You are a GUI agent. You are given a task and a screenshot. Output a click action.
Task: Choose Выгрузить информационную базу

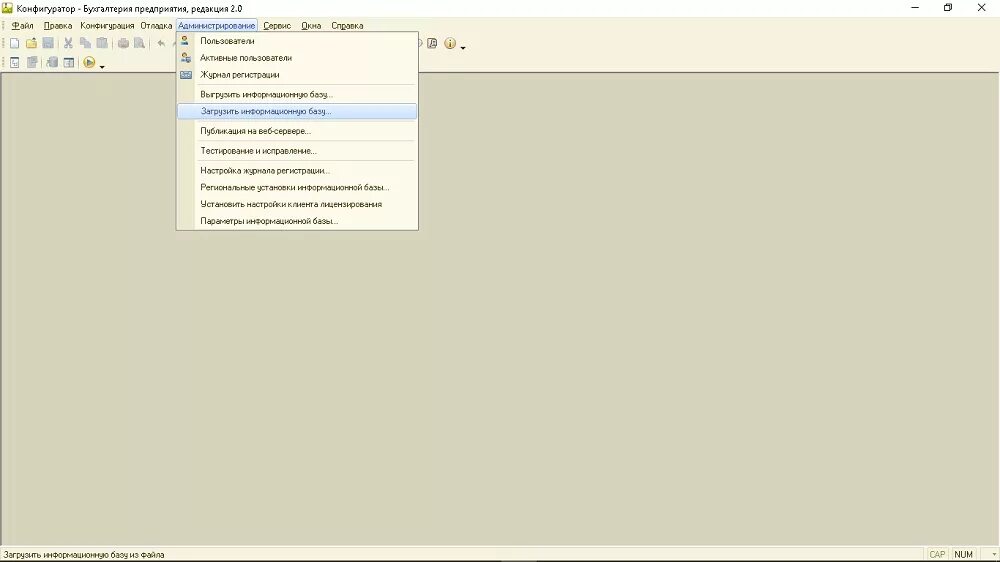pyautogui.click(x=297, y=94)
